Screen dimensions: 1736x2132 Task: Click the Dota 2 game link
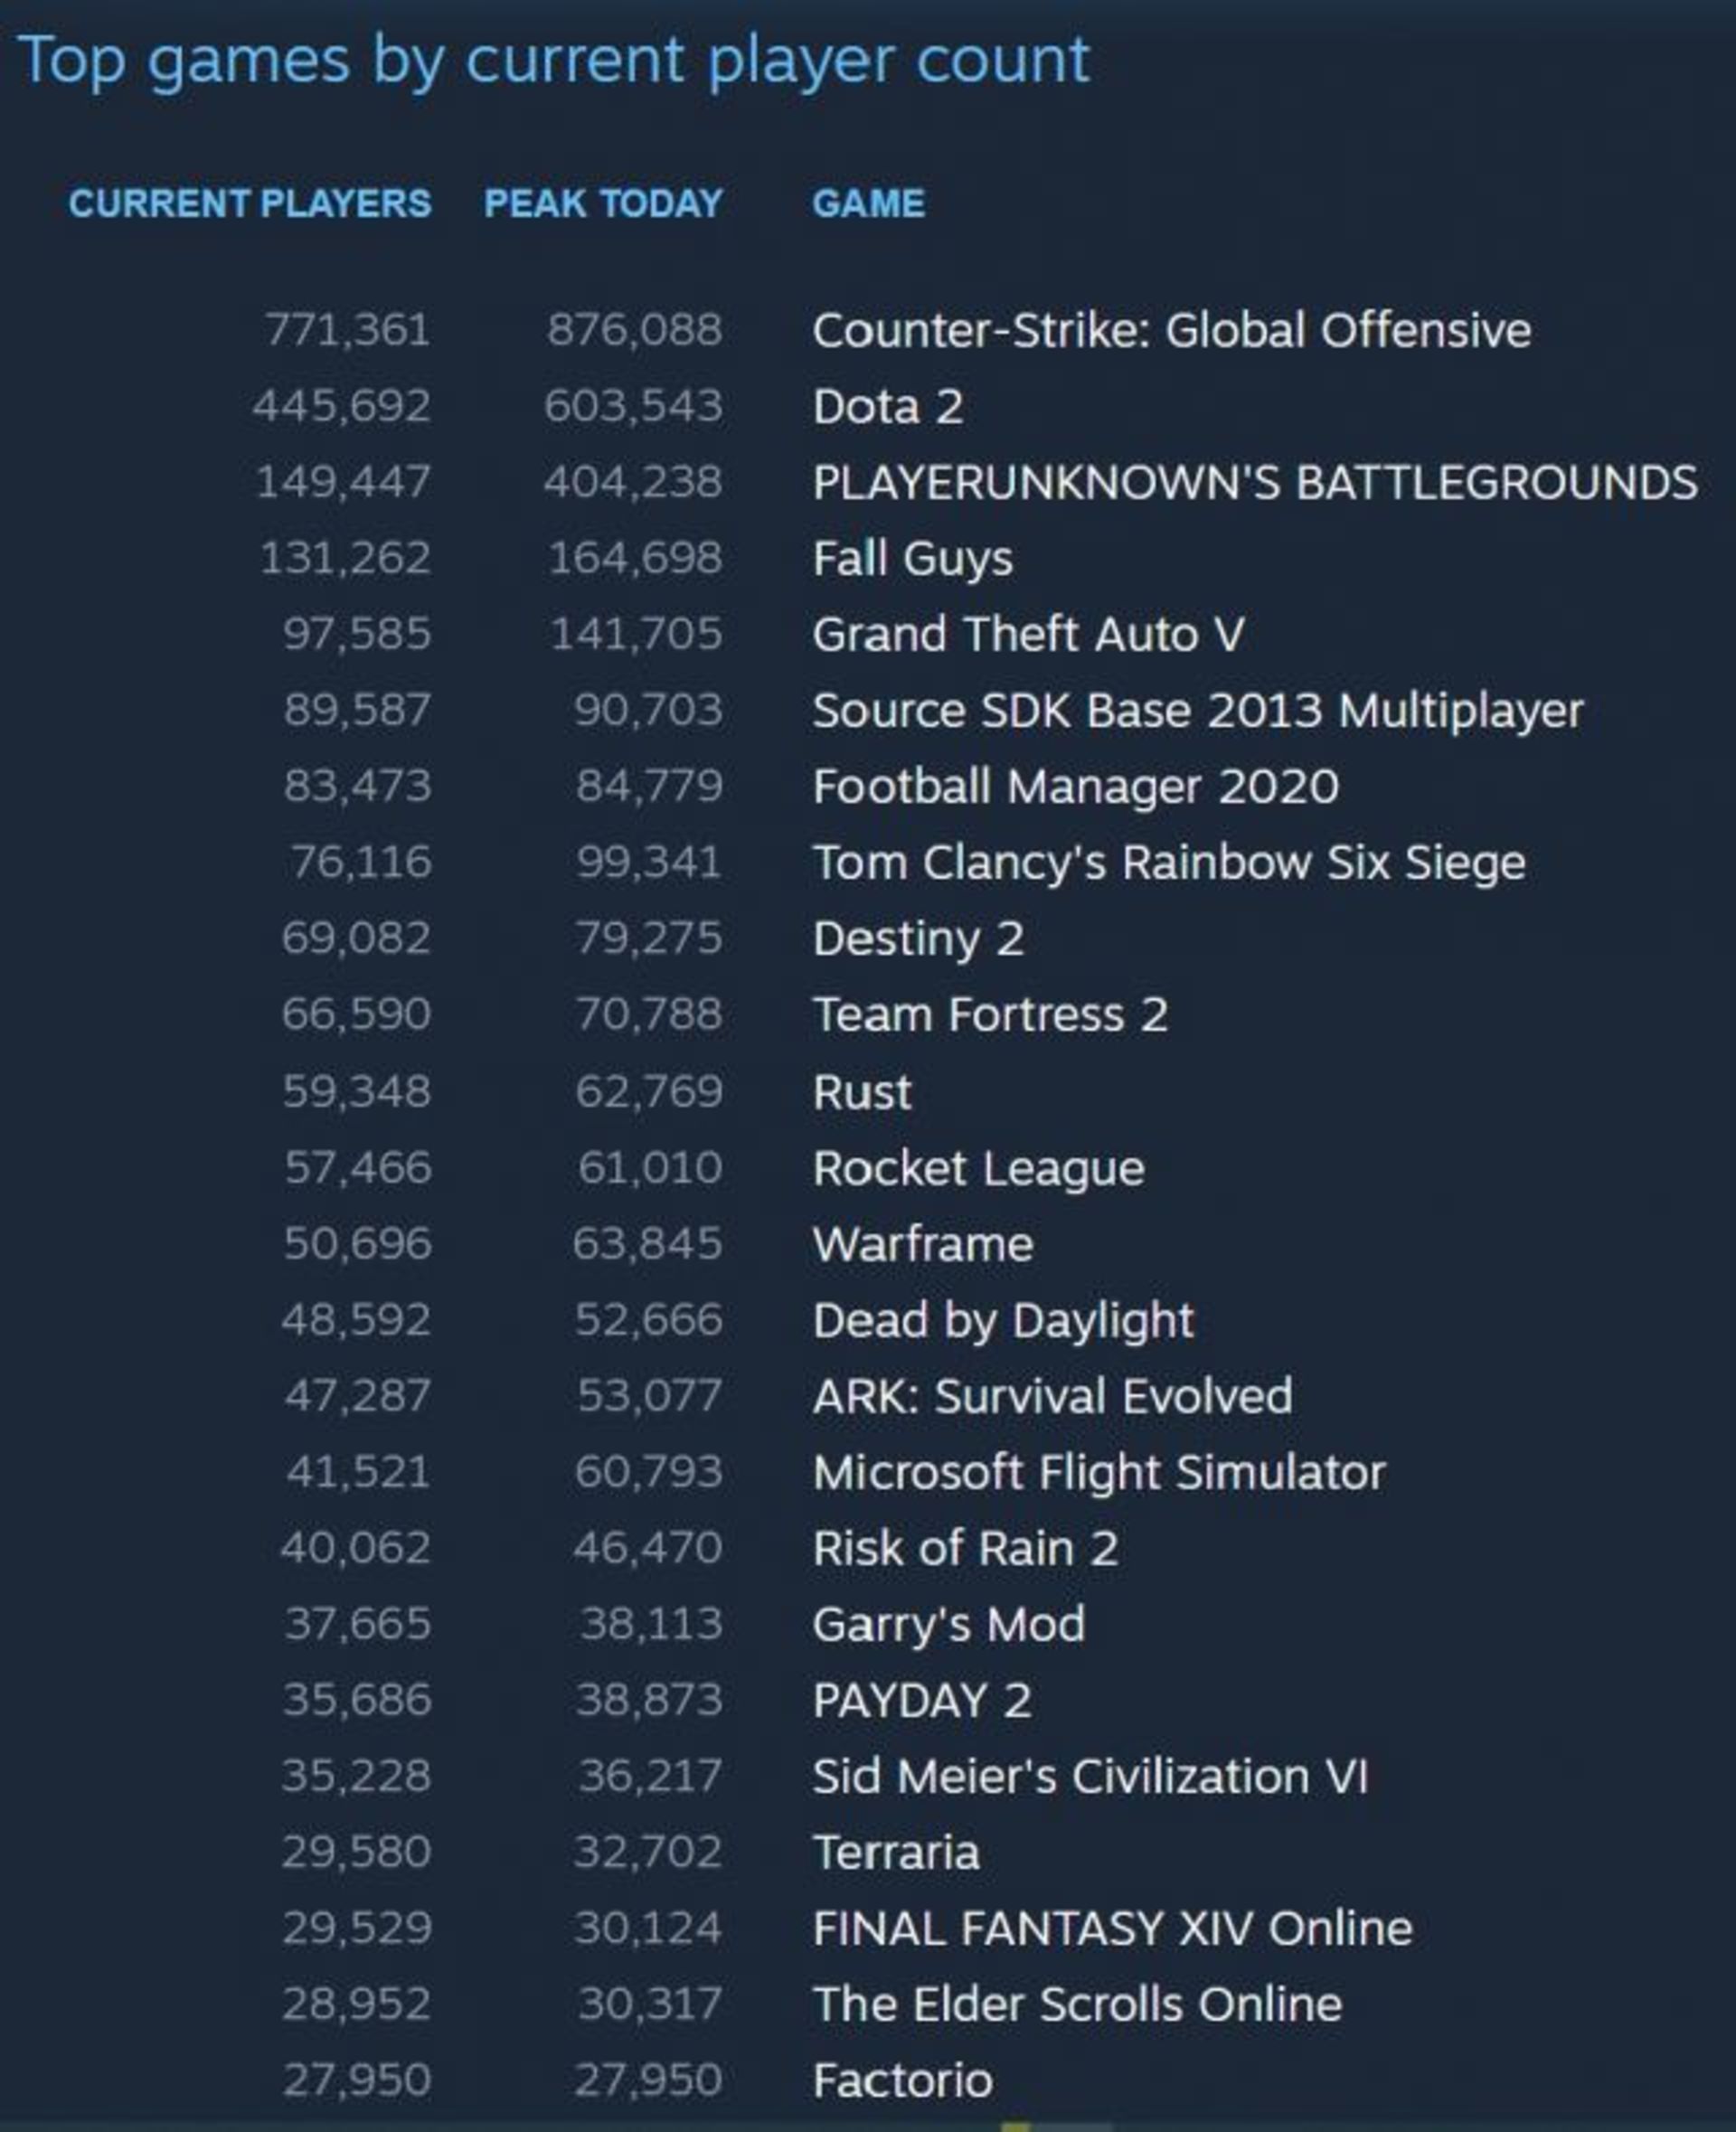pyautogui.click(x=888, y=406)
